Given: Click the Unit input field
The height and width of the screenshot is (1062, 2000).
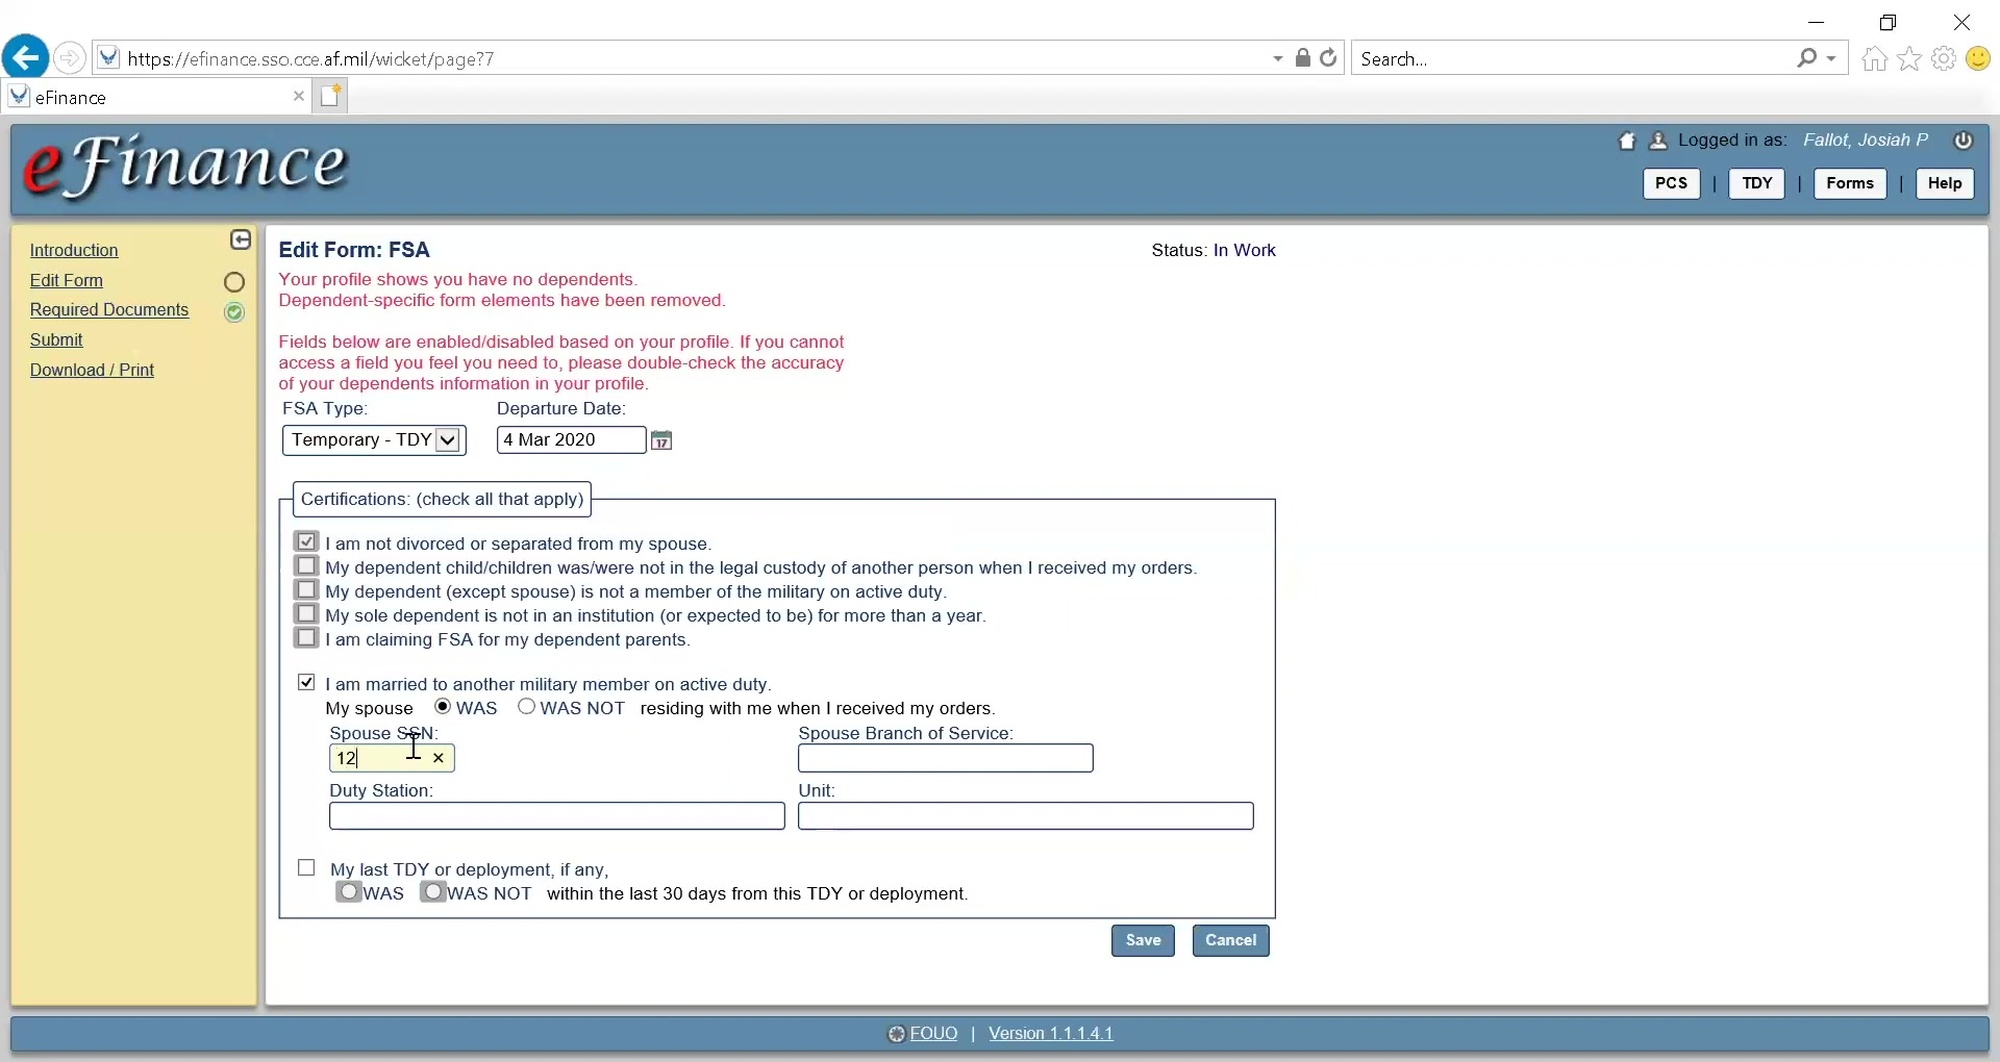Looking at the screenshot, I should [x=1025, y=816].
